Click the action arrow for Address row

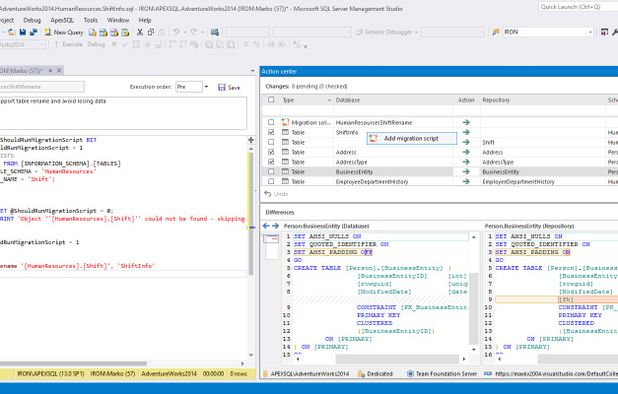coord(466,152)
